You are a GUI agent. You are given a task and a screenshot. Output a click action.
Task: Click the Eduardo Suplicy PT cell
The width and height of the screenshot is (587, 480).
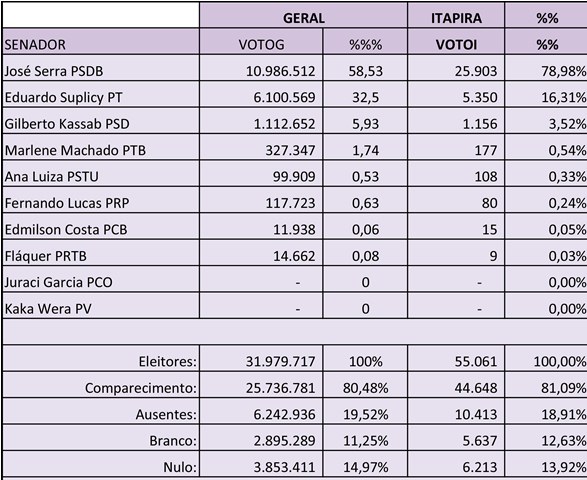[x=101, y=94]
